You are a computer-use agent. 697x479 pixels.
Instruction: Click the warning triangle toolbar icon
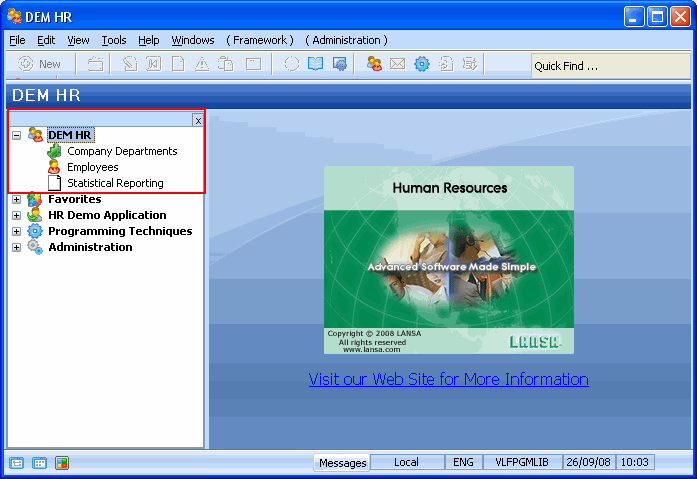(x=202, y=64)
